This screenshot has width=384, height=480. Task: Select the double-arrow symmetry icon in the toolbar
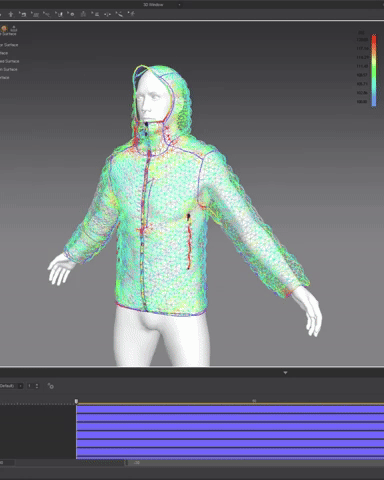point(107,14)
